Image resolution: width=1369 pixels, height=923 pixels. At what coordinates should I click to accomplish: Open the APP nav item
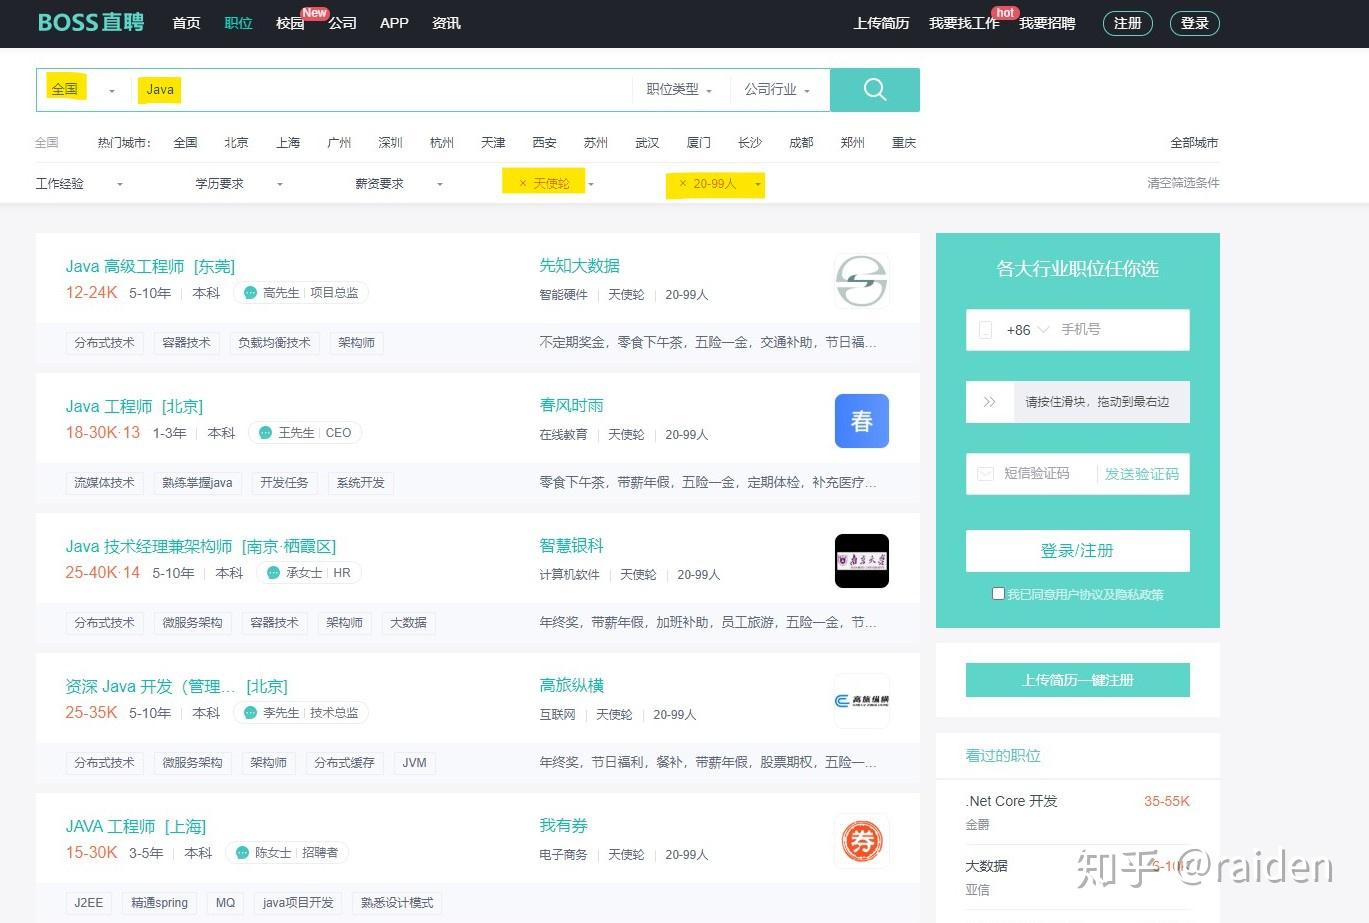click(394, 23)
